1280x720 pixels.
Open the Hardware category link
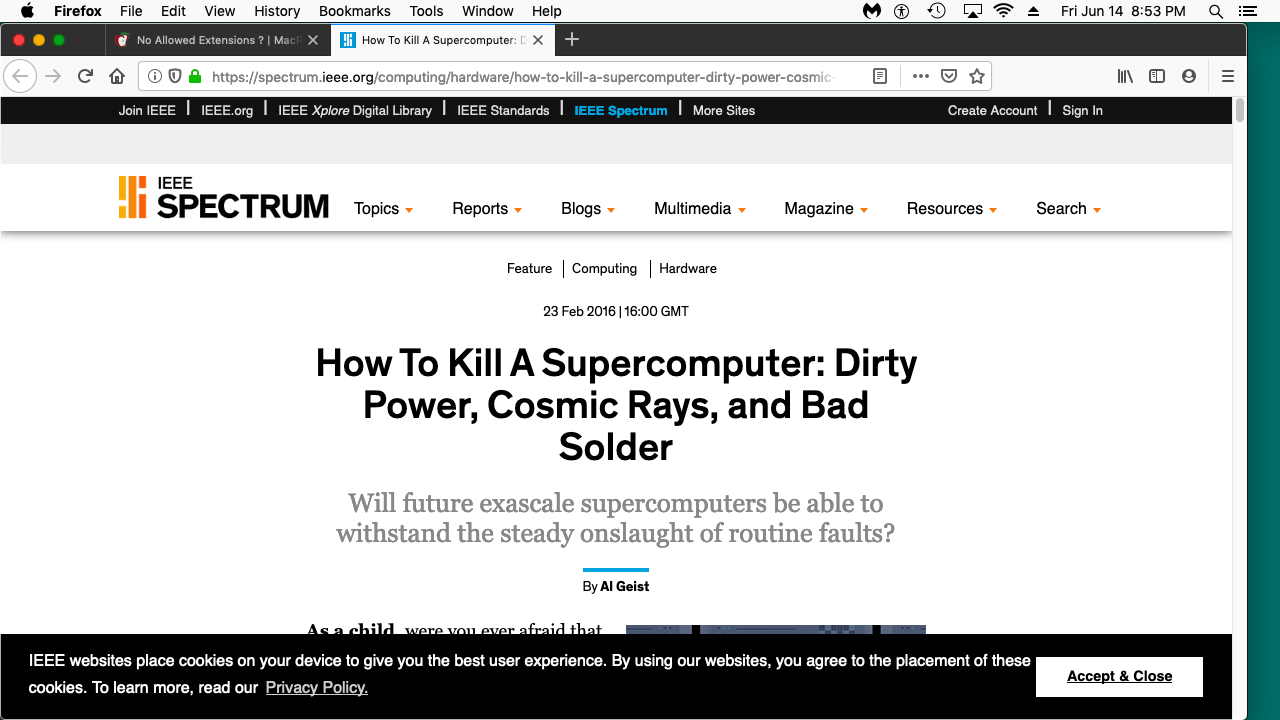coord(688,268)
